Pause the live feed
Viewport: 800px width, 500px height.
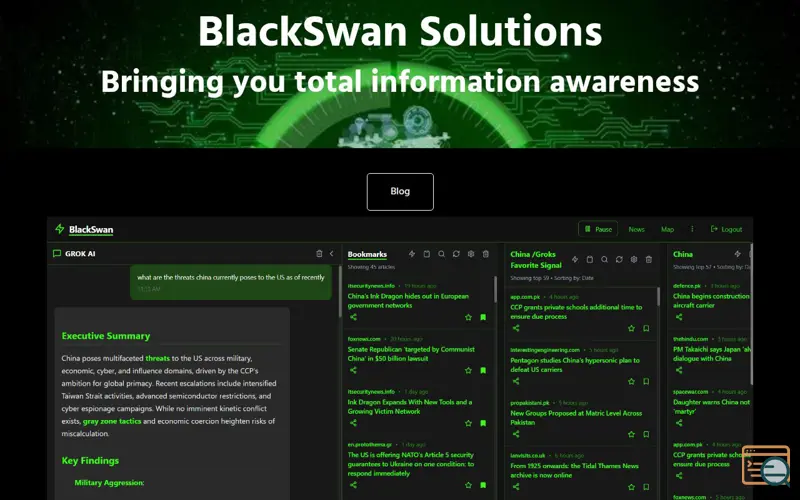[x=598, y=229]
